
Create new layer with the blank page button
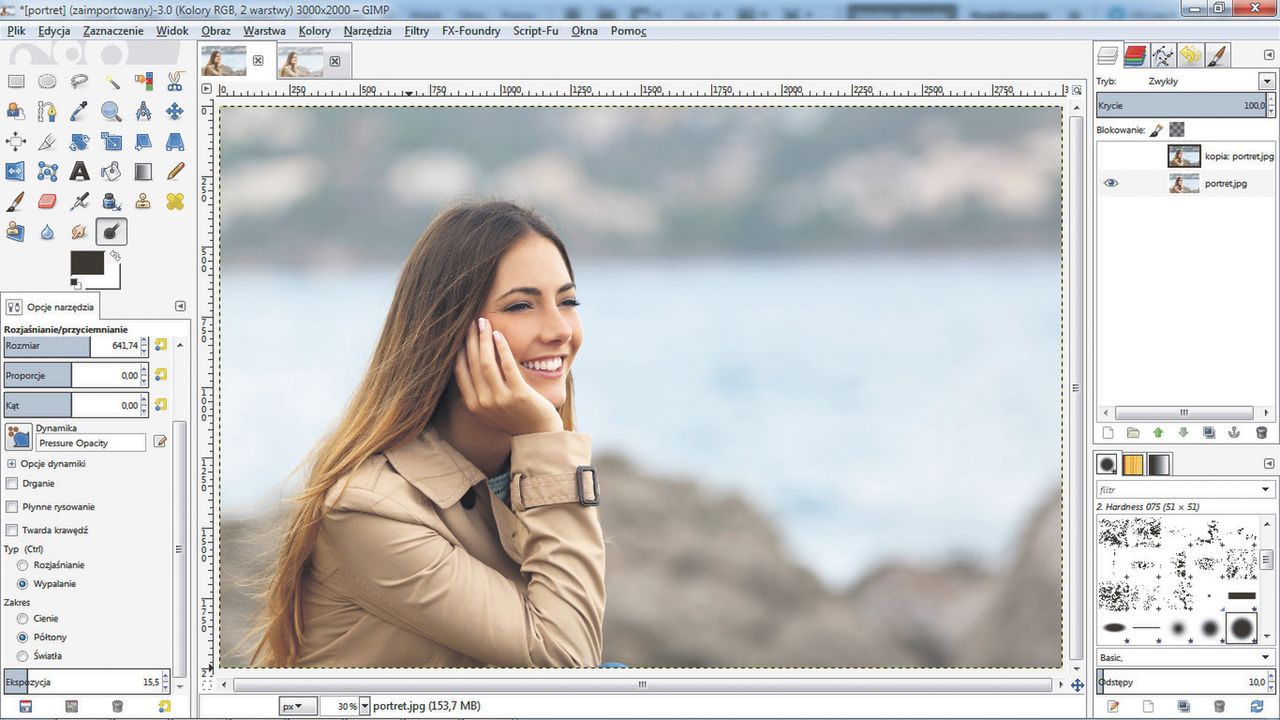pos(1107,433)
